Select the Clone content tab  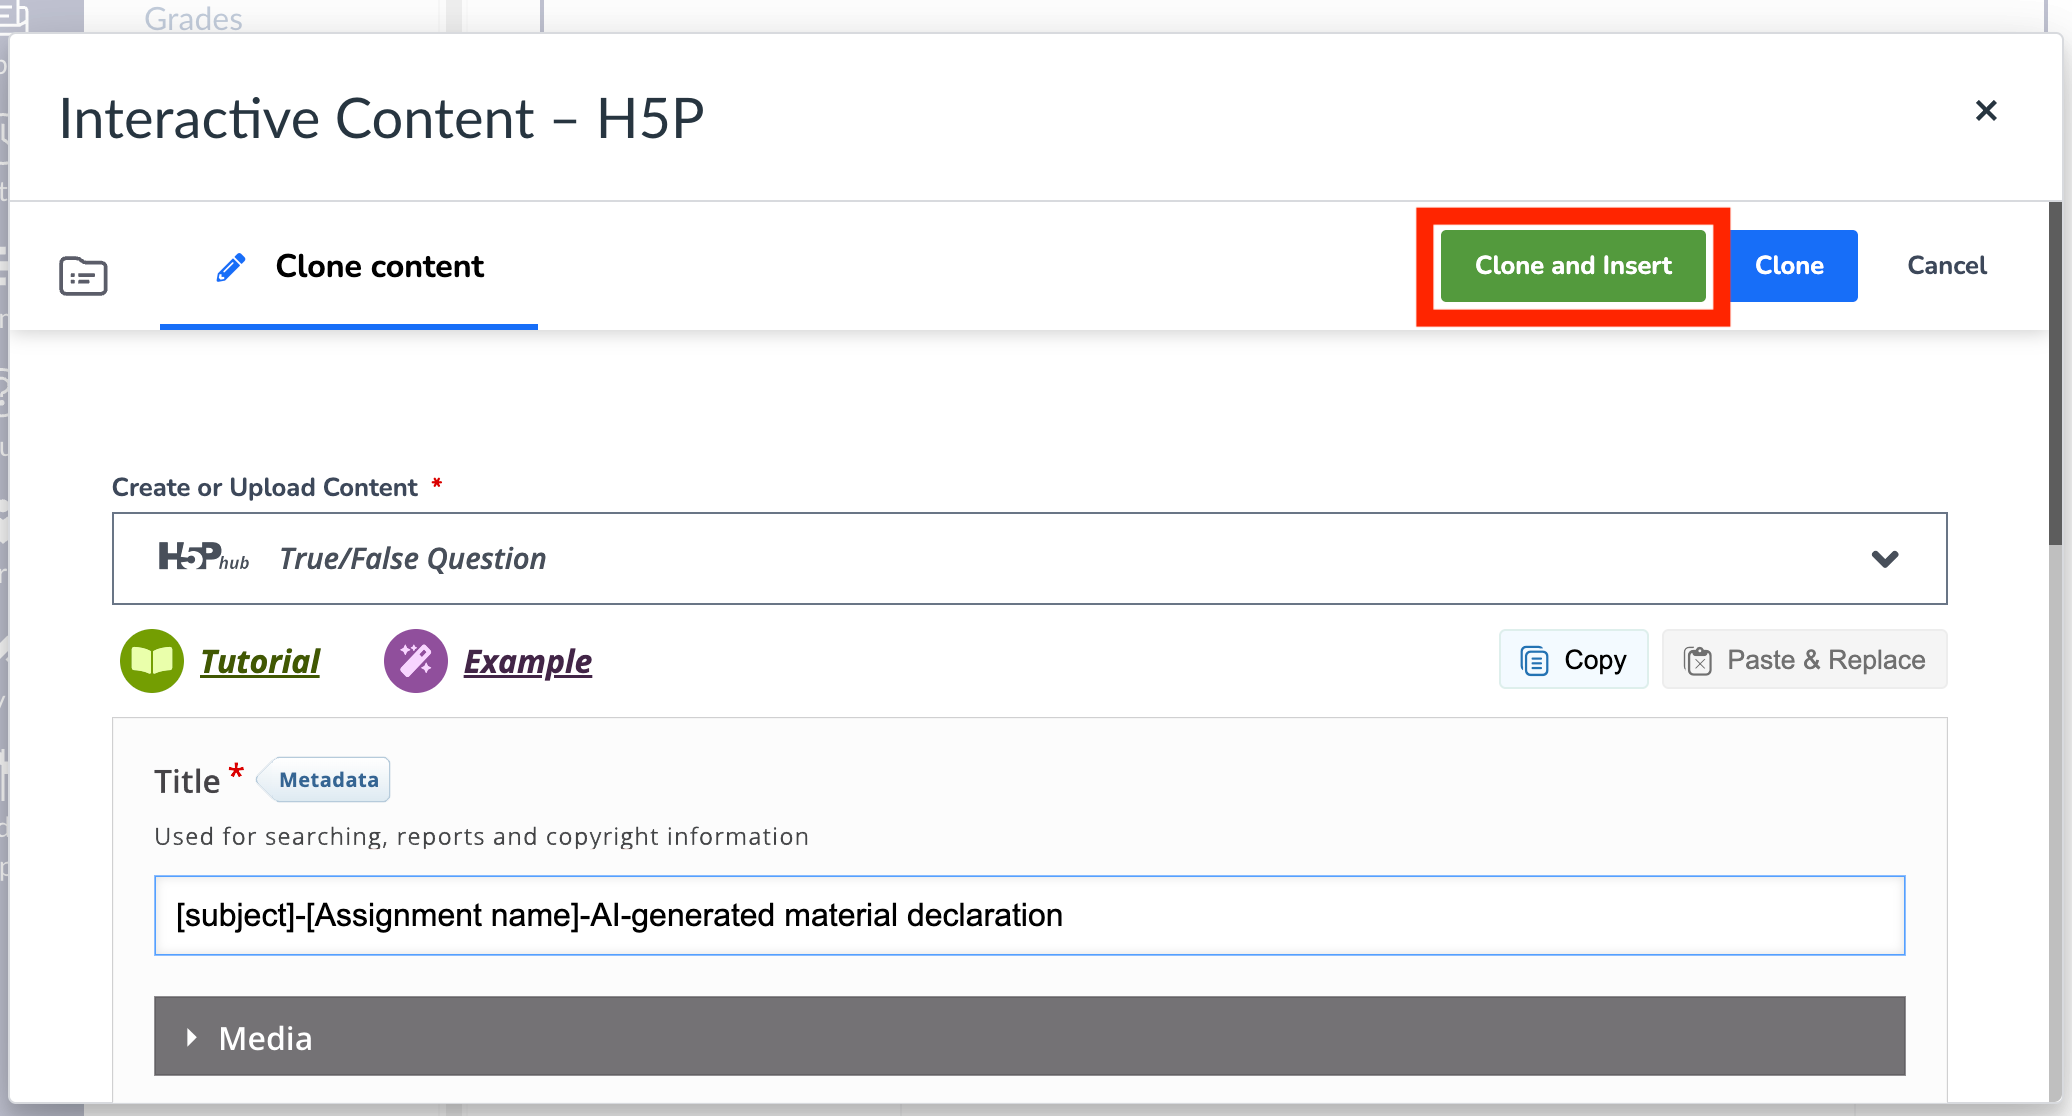349,267
